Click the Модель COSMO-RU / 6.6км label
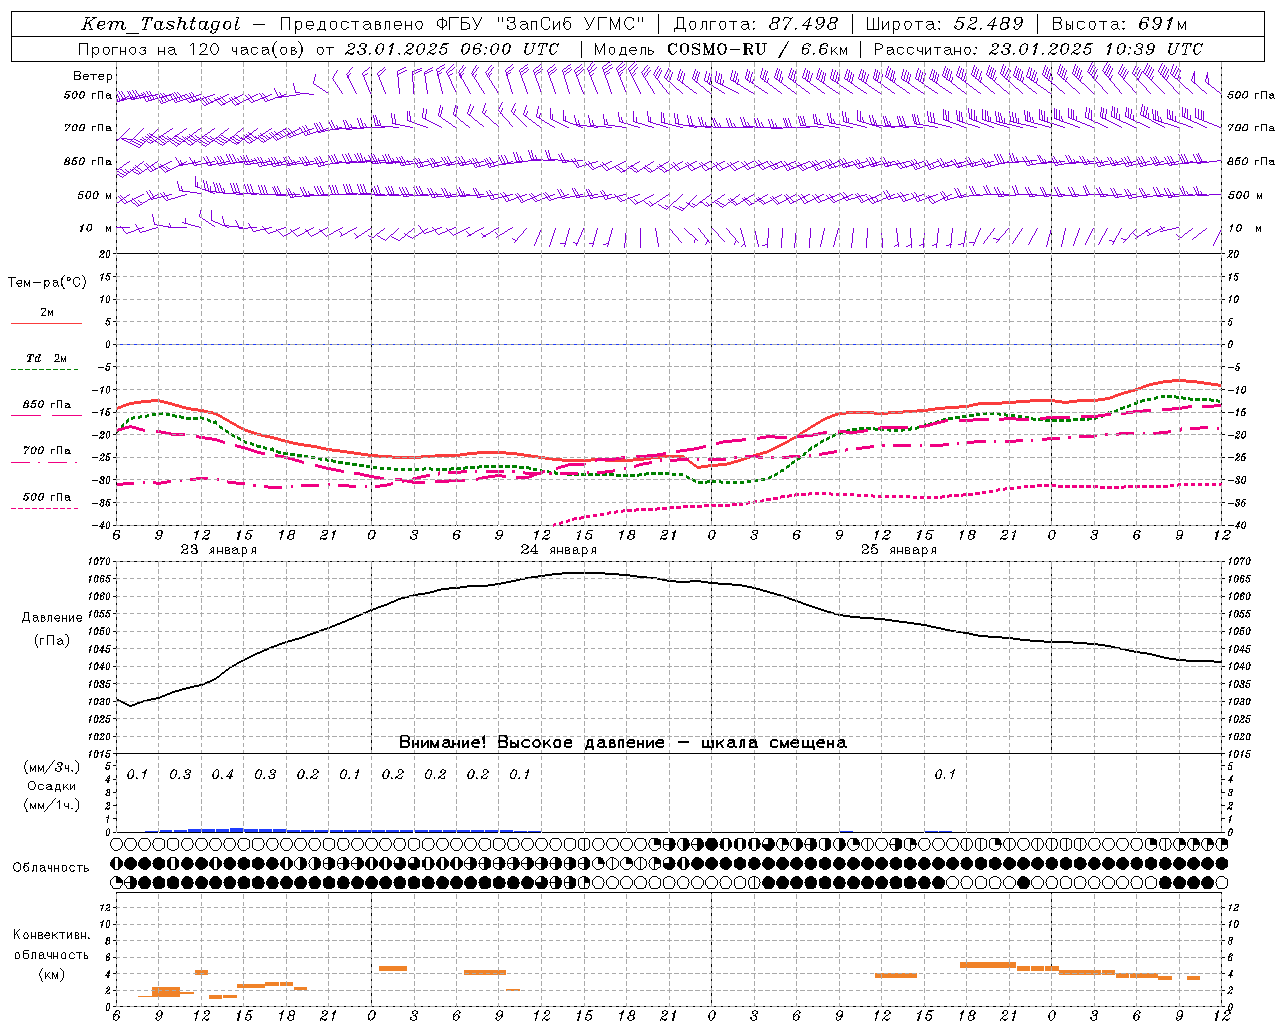Image resolution: width=1280 pixels, height=1024 pixels. pos(721,49)
